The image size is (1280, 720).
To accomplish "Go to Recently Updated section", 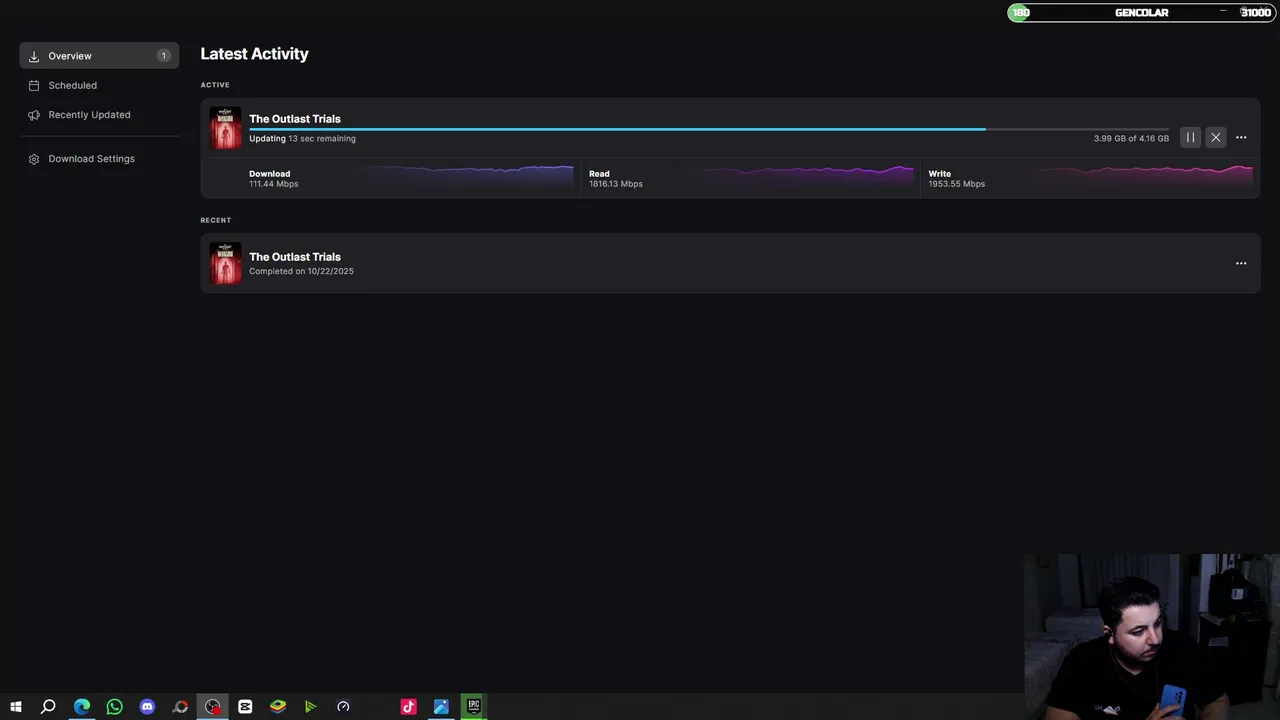I will [x=89, y=115].
